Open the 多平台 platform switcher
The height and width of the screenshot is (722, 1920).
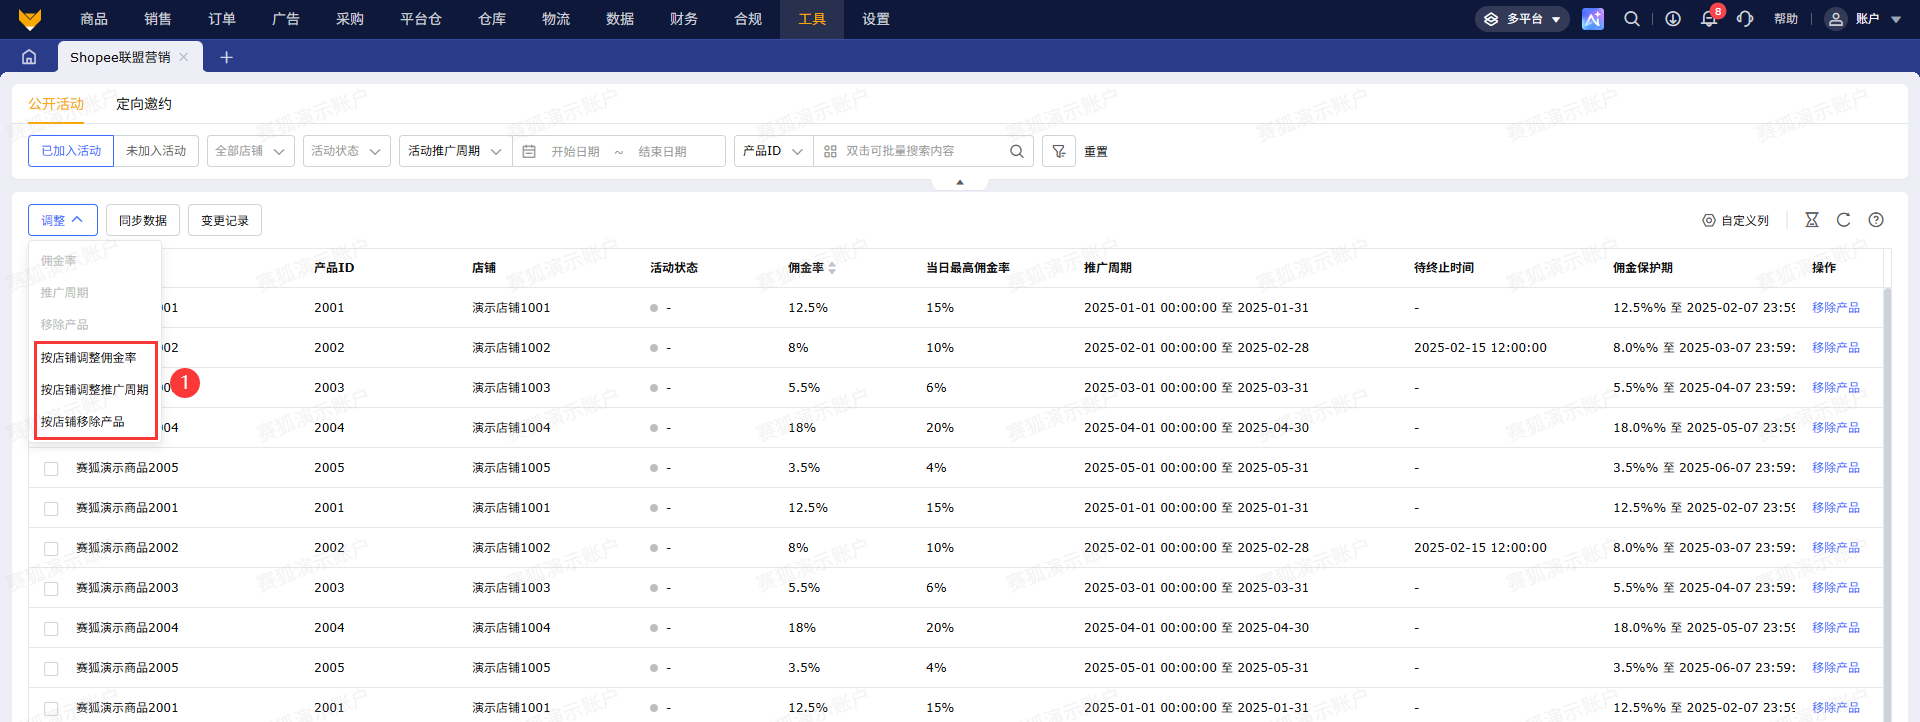[1522, 19]
